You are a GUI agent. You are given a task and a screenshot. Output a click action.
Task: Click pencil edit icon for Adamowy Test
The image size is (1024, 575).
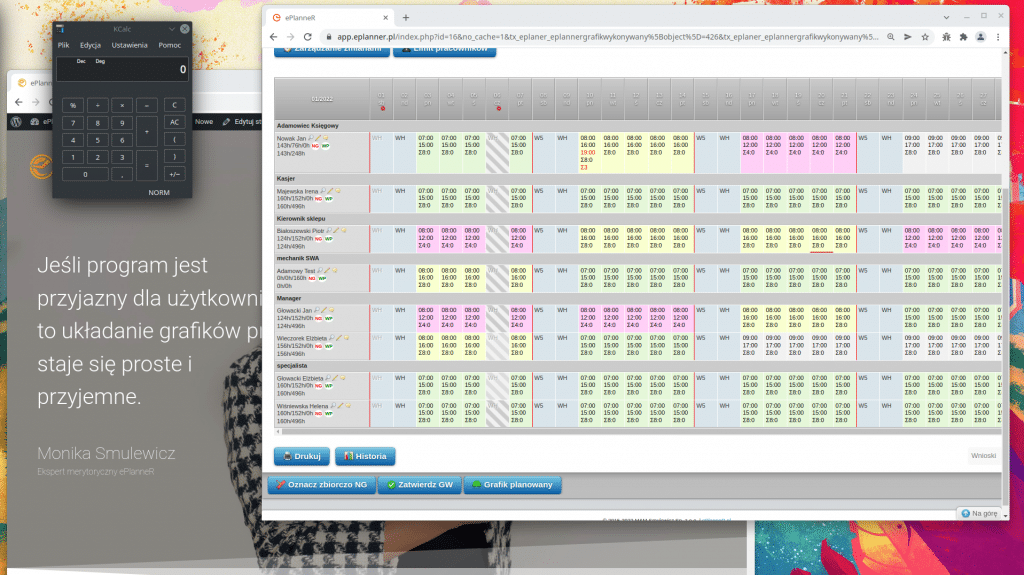click(327, 271)
